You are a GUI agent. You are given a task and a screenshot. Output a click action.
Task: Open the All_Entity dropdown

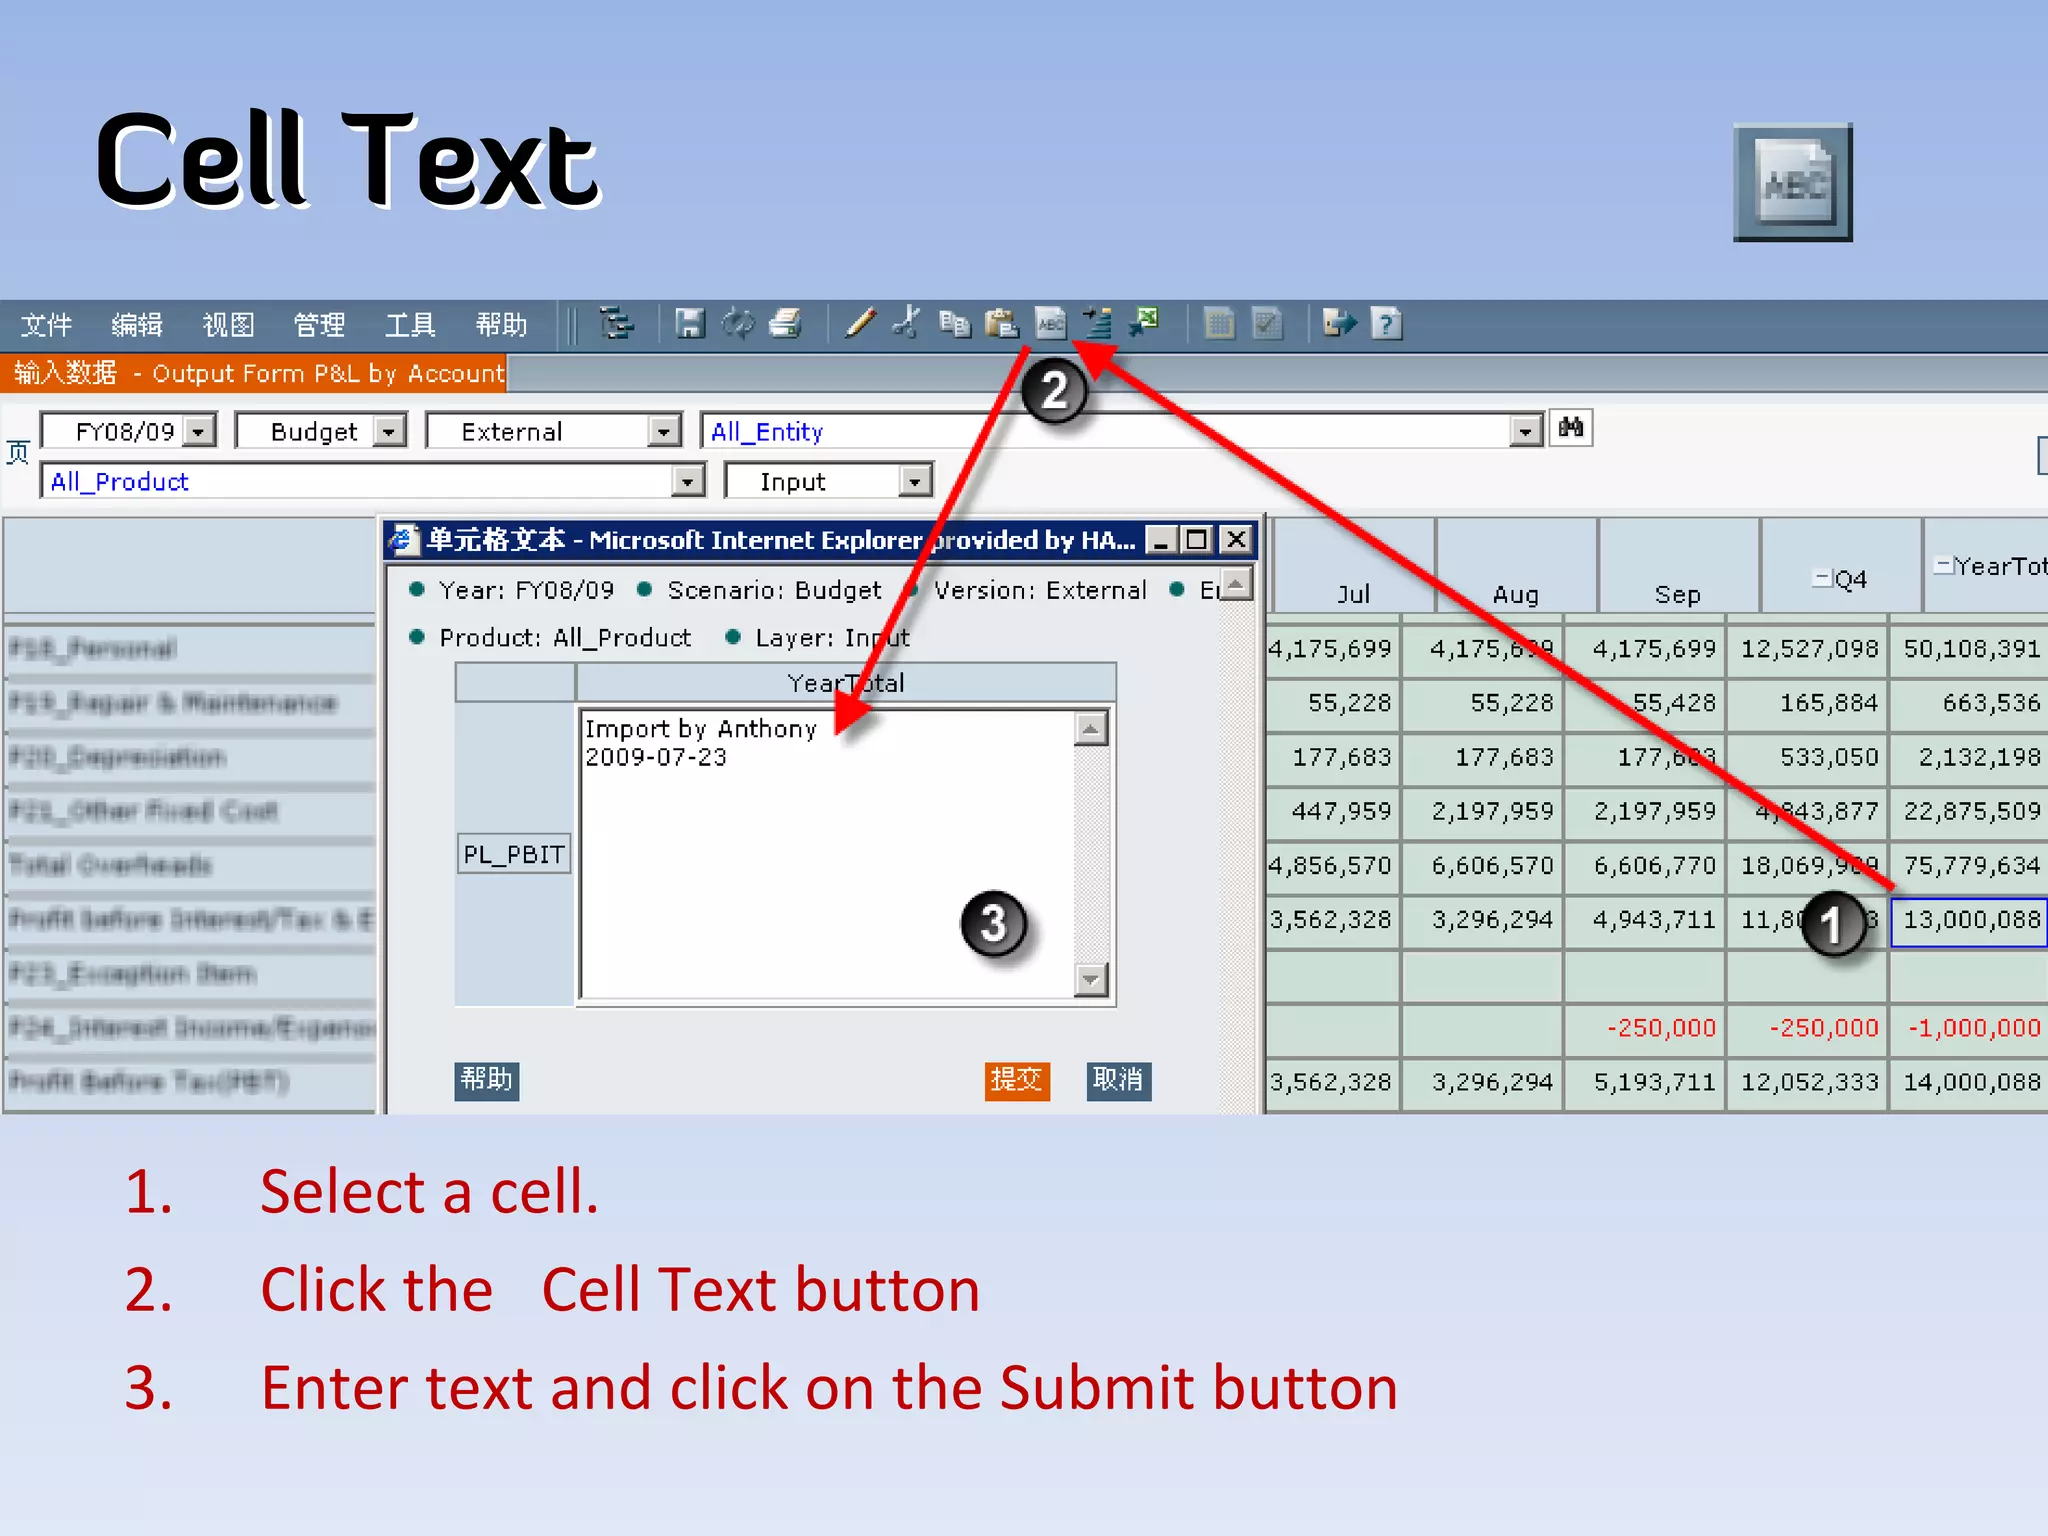[1525, 431]
